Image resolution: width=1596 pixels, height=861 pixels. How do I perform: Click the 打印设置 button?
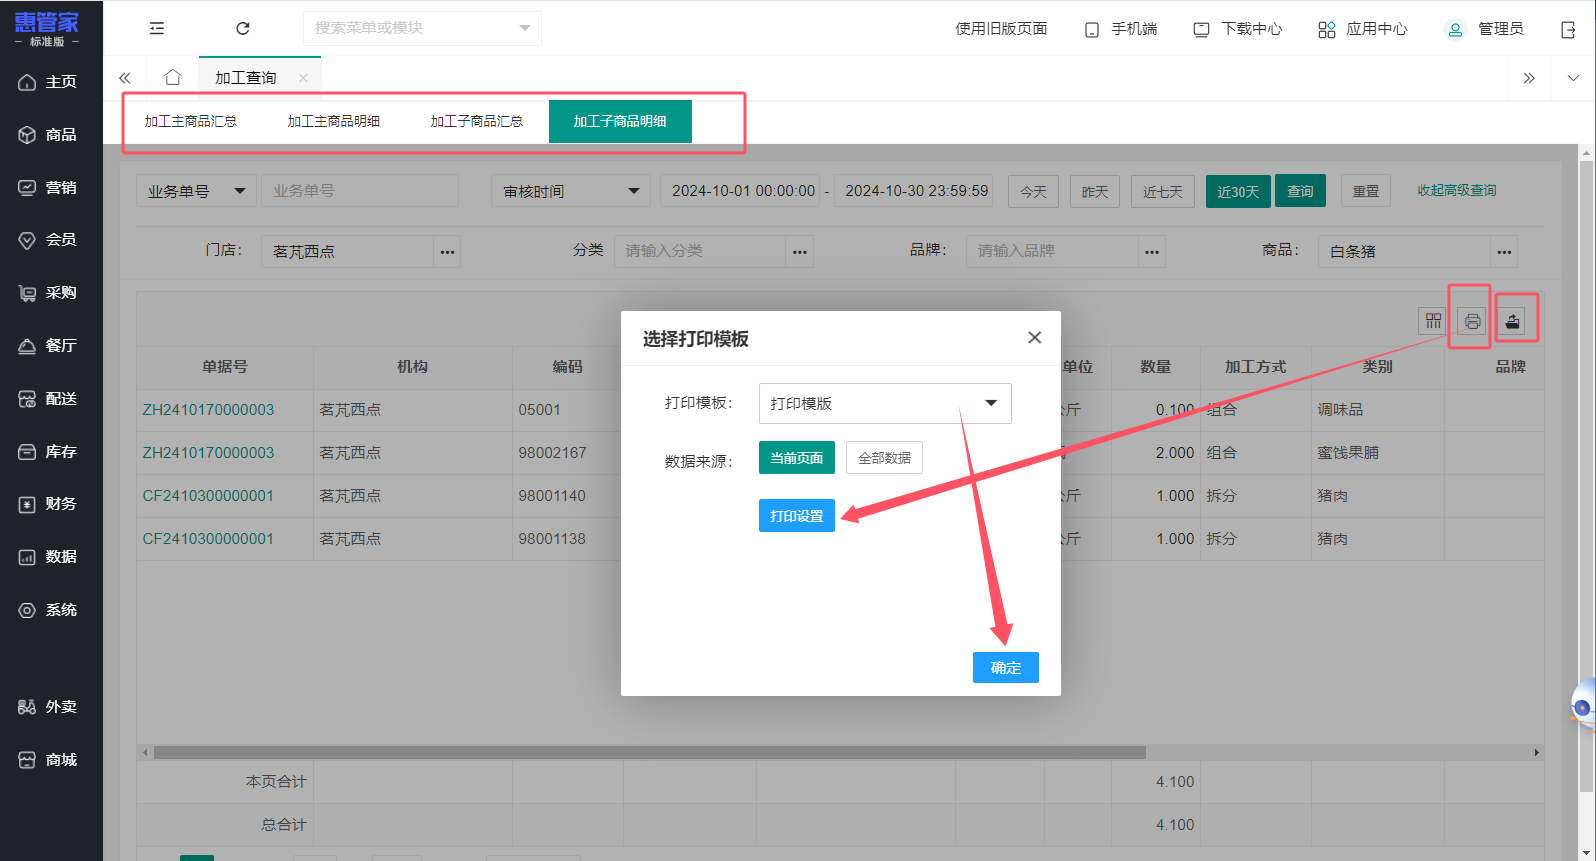point(797,516)
